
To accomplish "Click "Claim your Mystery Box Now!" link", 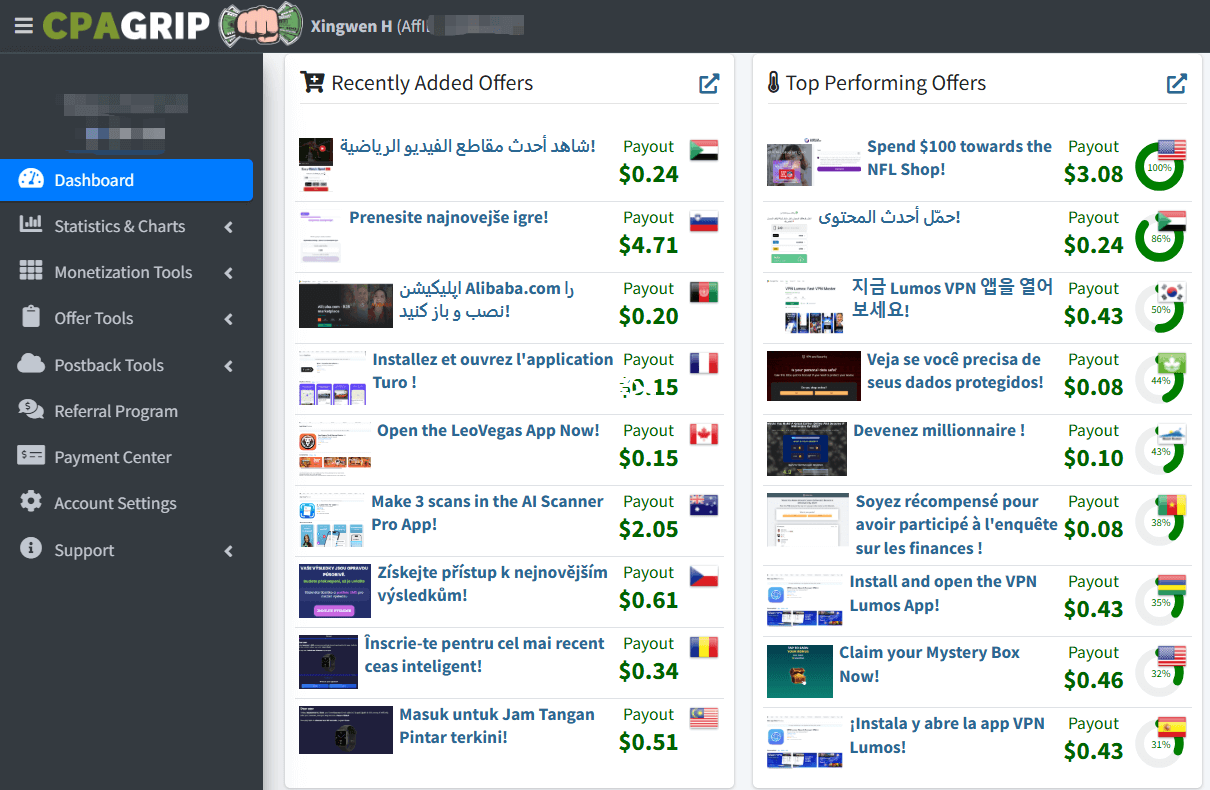I will tap(929, 664).
